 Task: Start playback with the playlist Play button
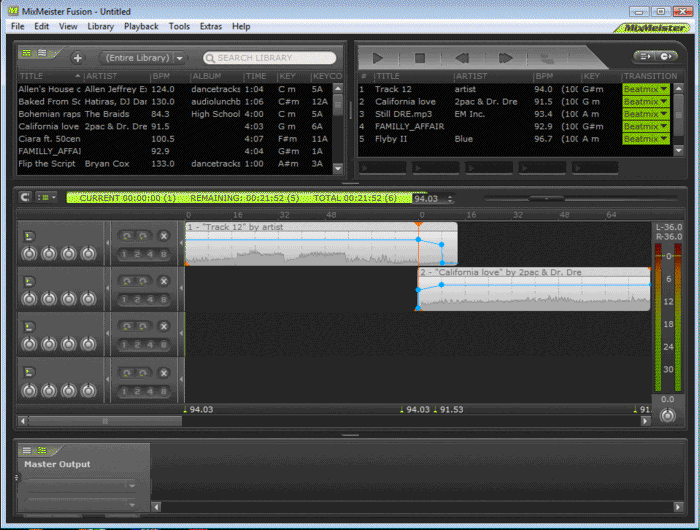[378, 58]
